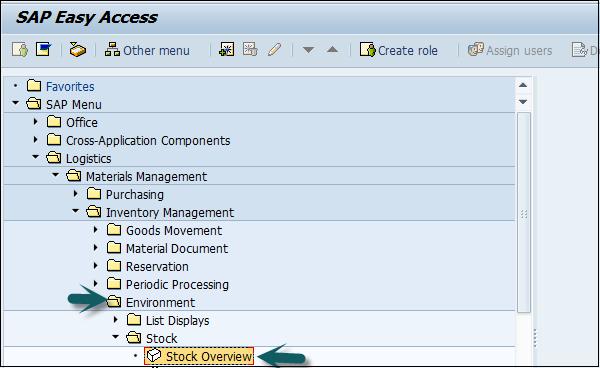This screenshot has height=368, width=600.
Task: Expand the Office folder
Action: click(36, 122)
